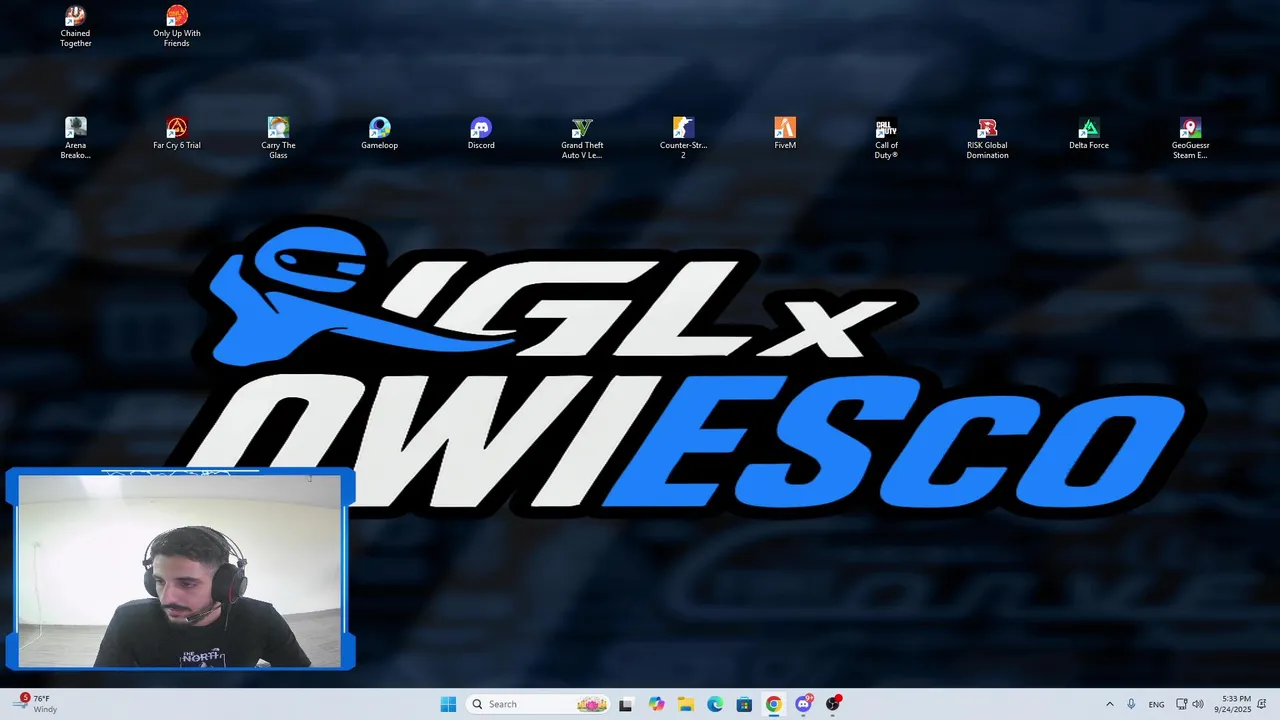Launch Copilot from the taskbar
1280x720 pixels.
(x=656, y=704)
